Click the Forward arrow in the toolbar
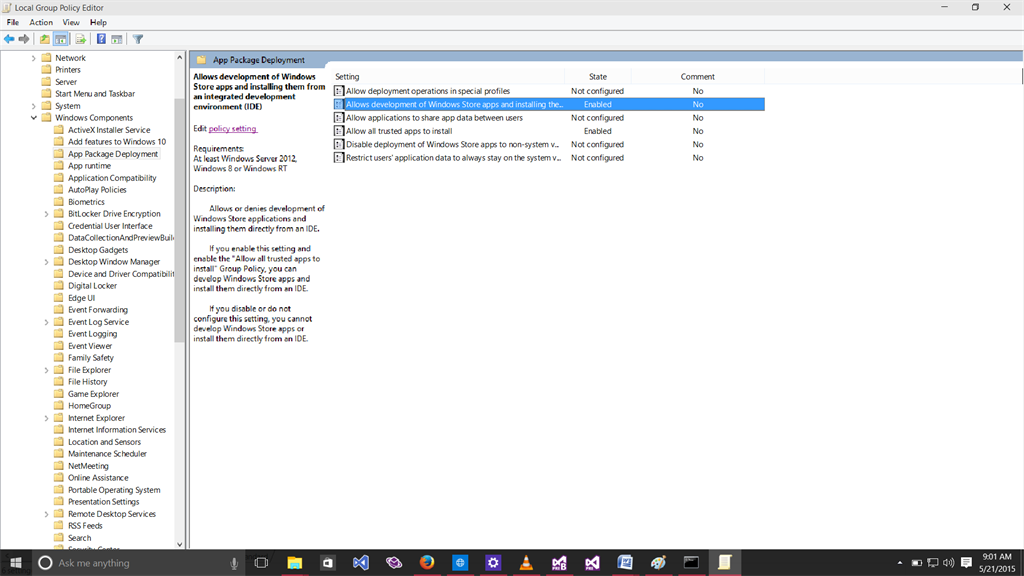Viewport: 1024px width, 576px height. click(24, 39)
